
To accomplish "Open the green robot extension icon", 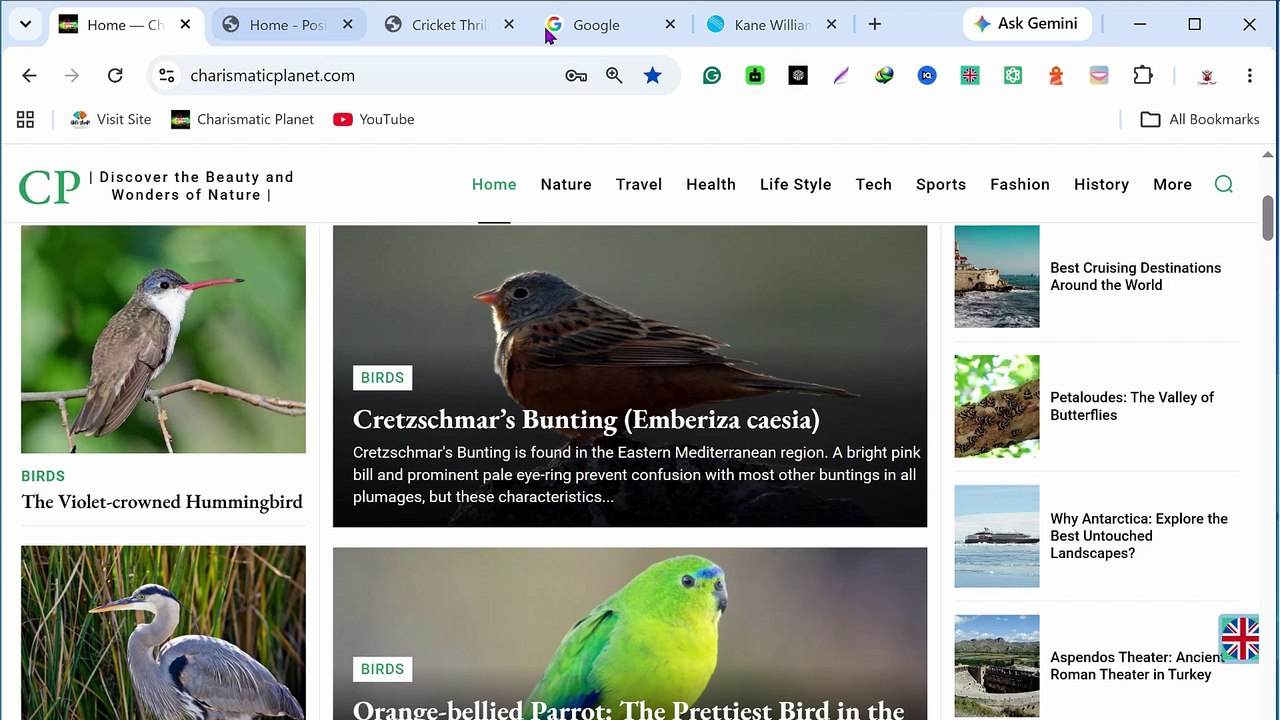I will click(755, 75).
